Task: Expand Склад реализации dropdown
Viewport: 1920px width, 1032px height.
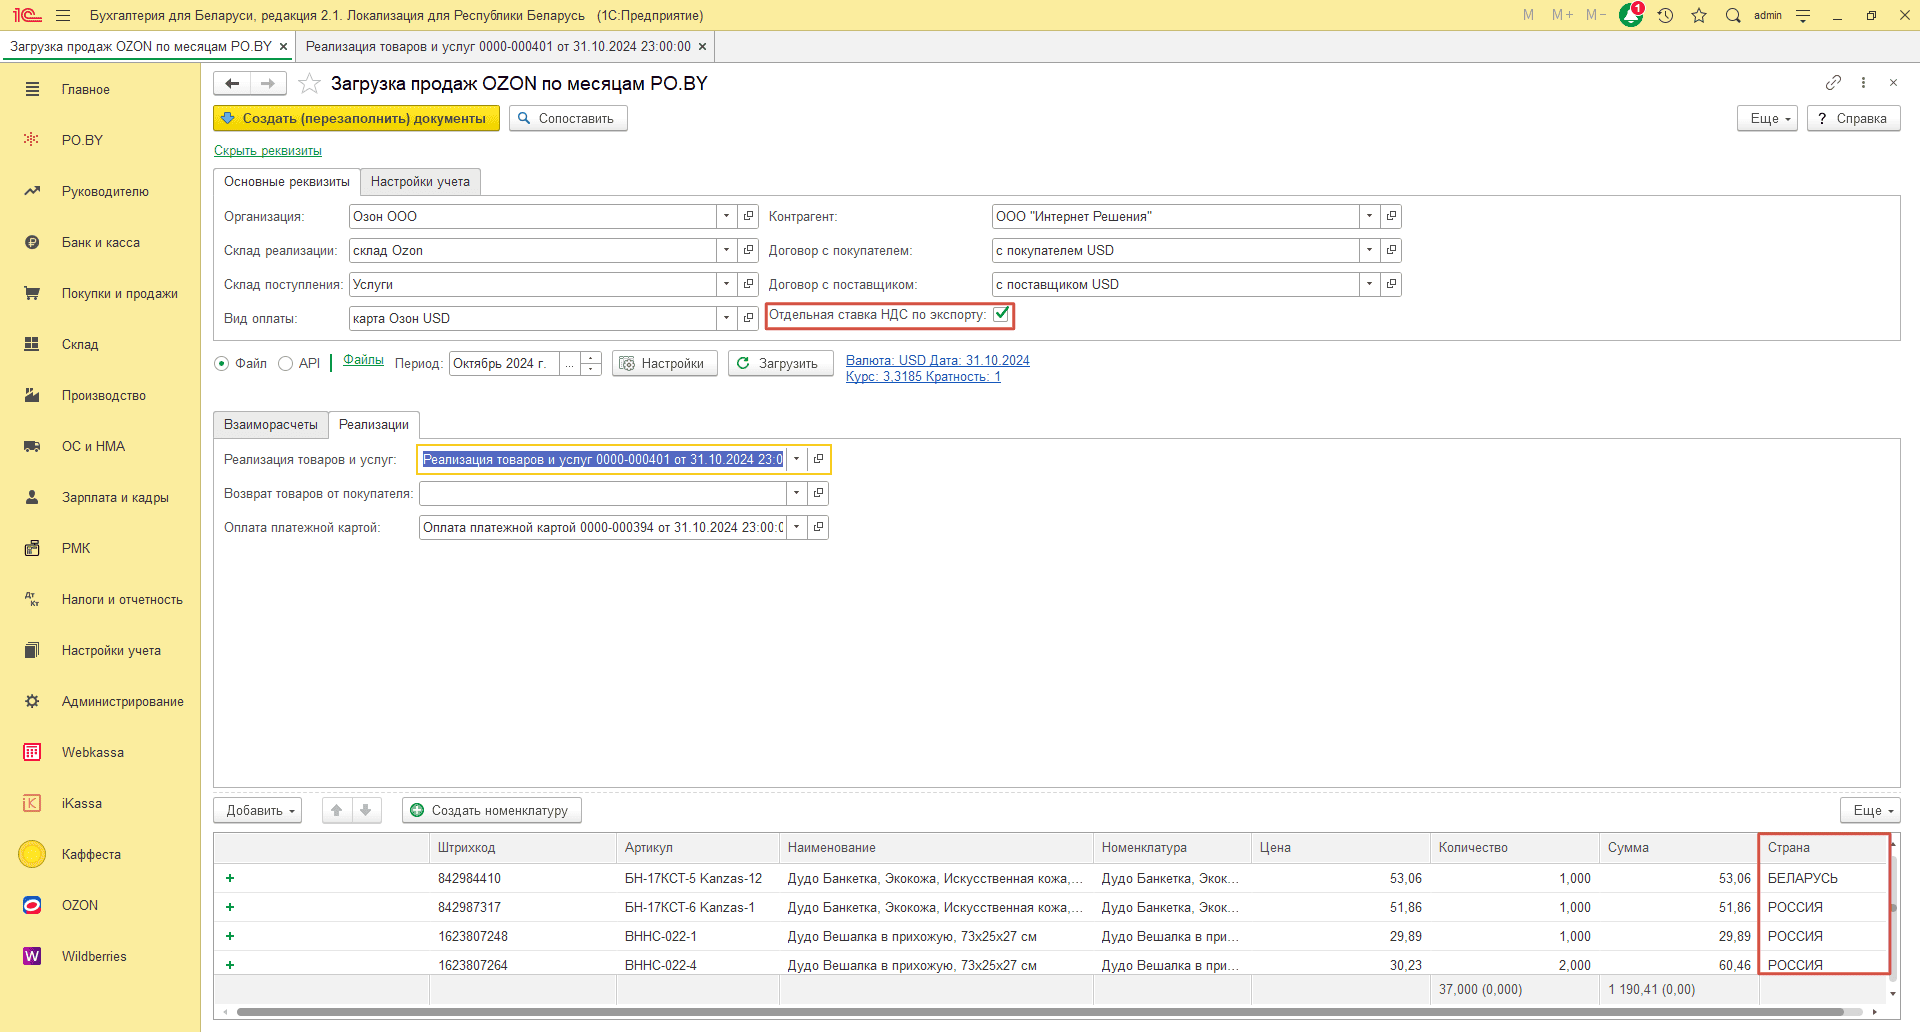Action: tap(727, 250)
